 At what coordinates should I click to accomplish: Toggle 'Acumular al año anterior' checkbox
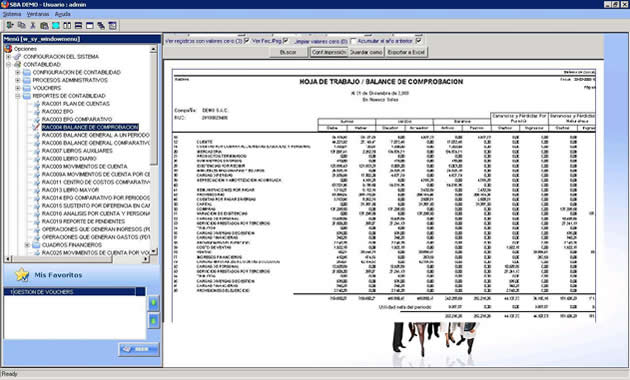click(419, 41)
